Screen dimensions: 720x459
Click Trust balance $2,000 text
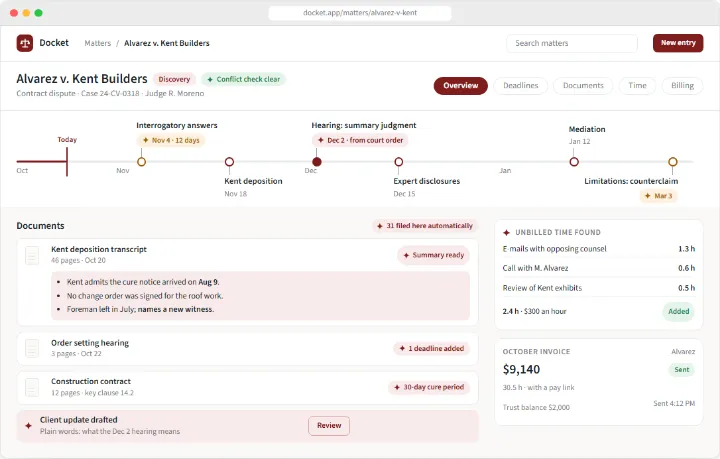coord(536,408)
